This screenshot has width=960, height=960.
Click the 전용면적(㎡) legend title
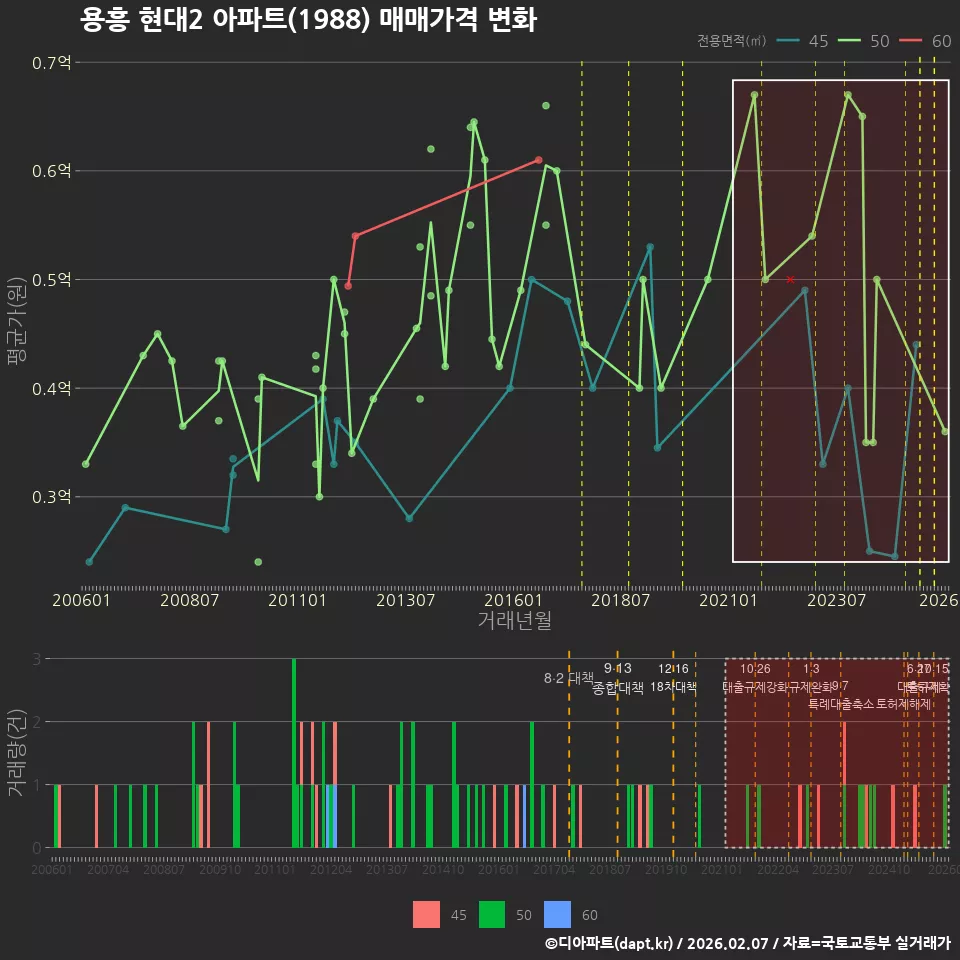point(732,40)
